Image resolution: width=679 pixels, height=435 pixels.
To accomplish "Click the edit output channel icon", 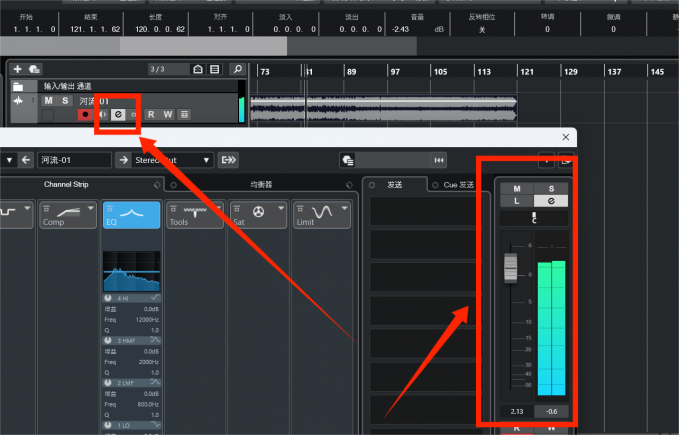I will pos(228,160).
